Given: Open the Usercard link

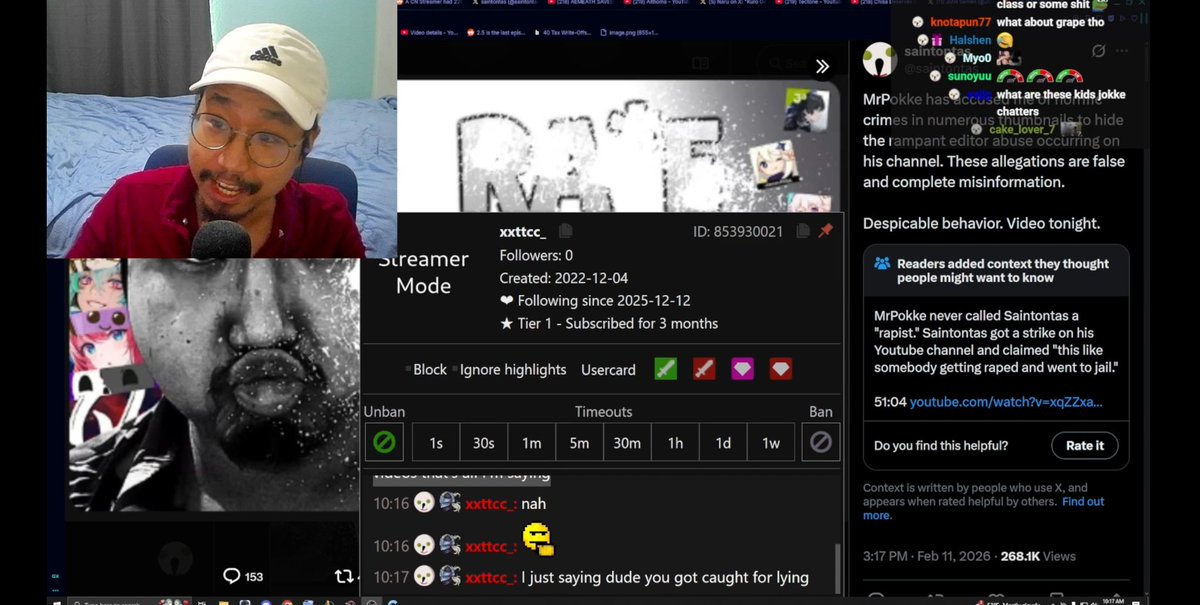Looking at the screenshot, I should (608, 369).
